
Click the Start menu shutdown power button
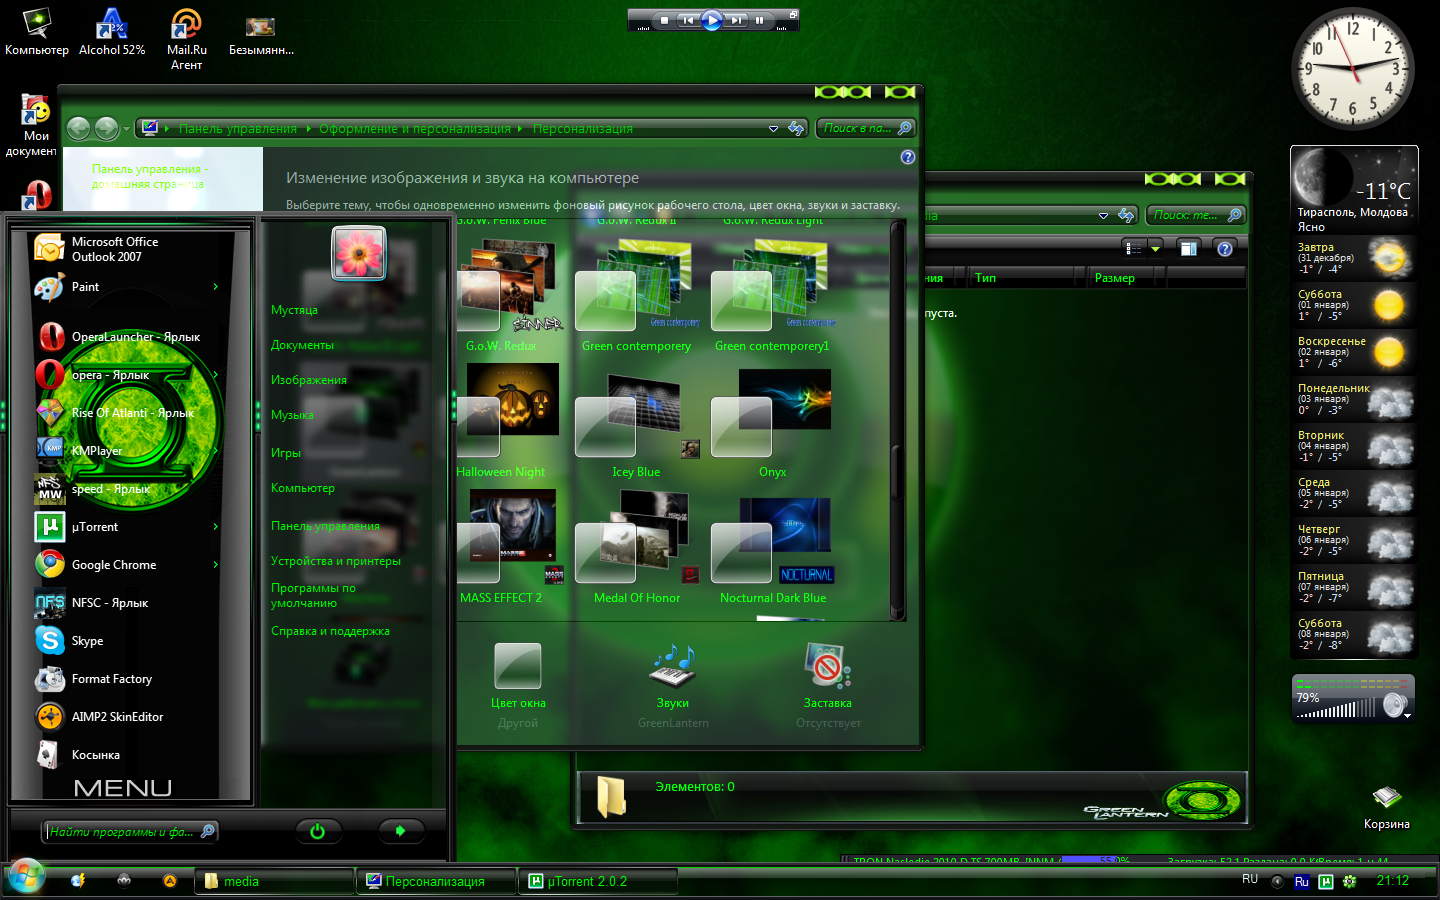tap(318, 831)
